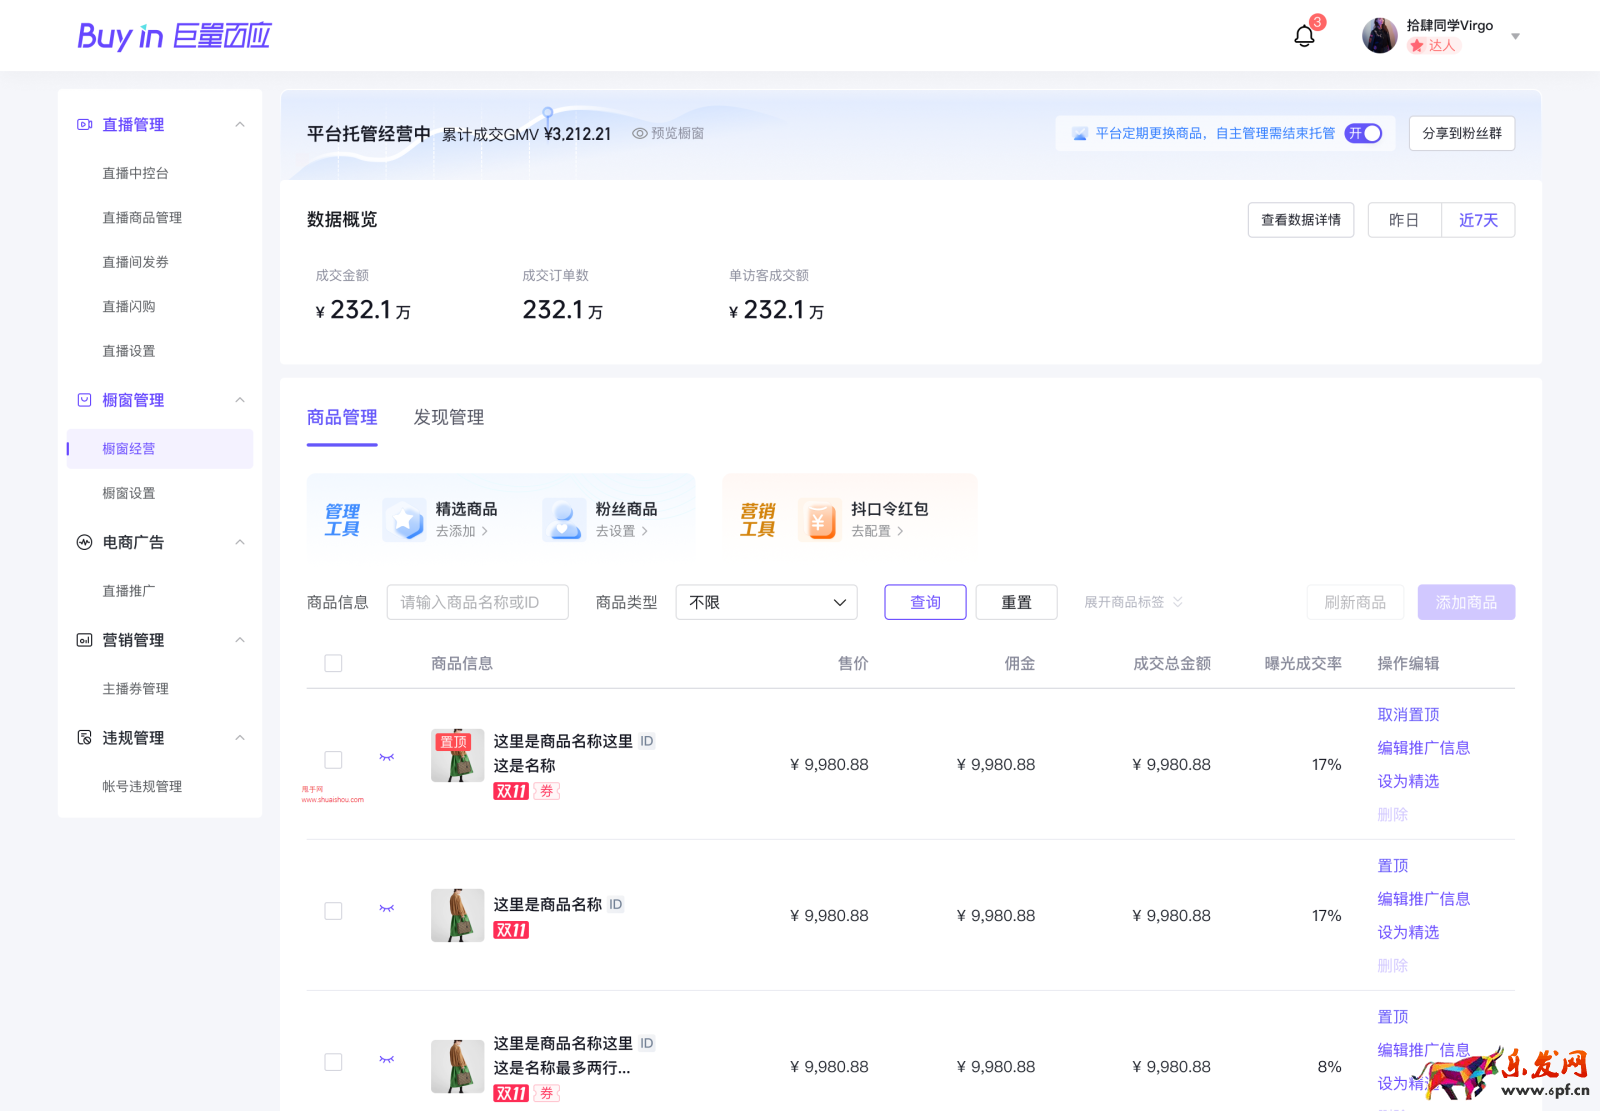The image size is (1600, 1111).
Task: Select the 直播管理 sidebar icon
Action: [84, 124]
